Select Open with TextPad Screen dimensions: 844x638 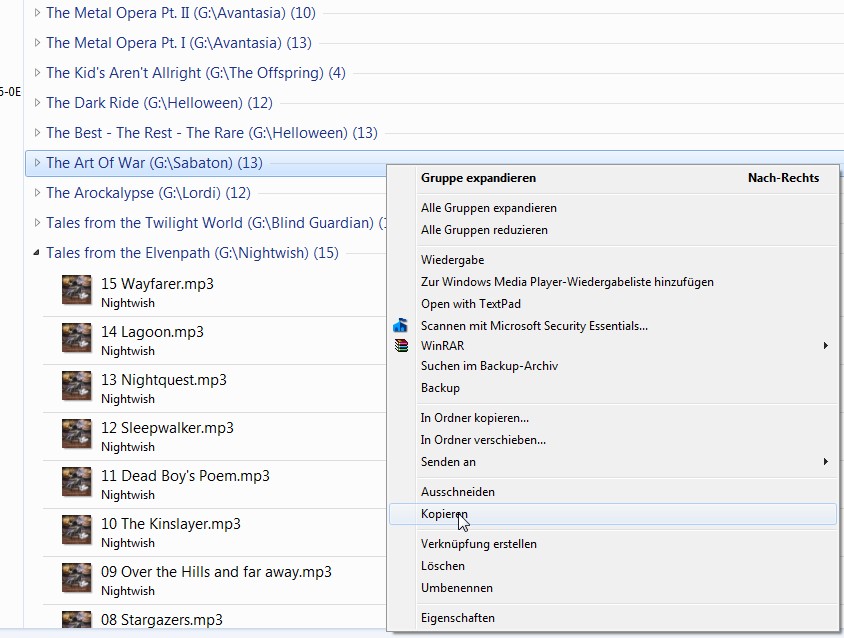(613, 304)
